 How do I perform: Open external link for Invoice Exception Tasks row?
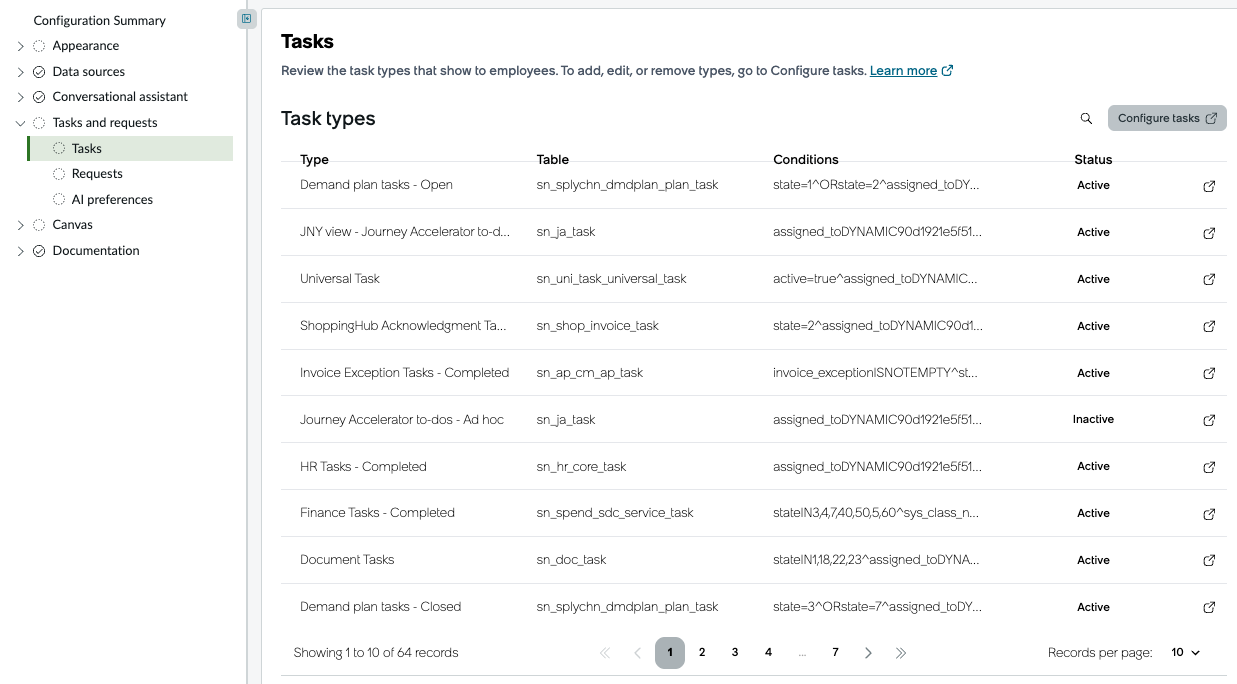pyautogui.click(x=1209, y=373)
